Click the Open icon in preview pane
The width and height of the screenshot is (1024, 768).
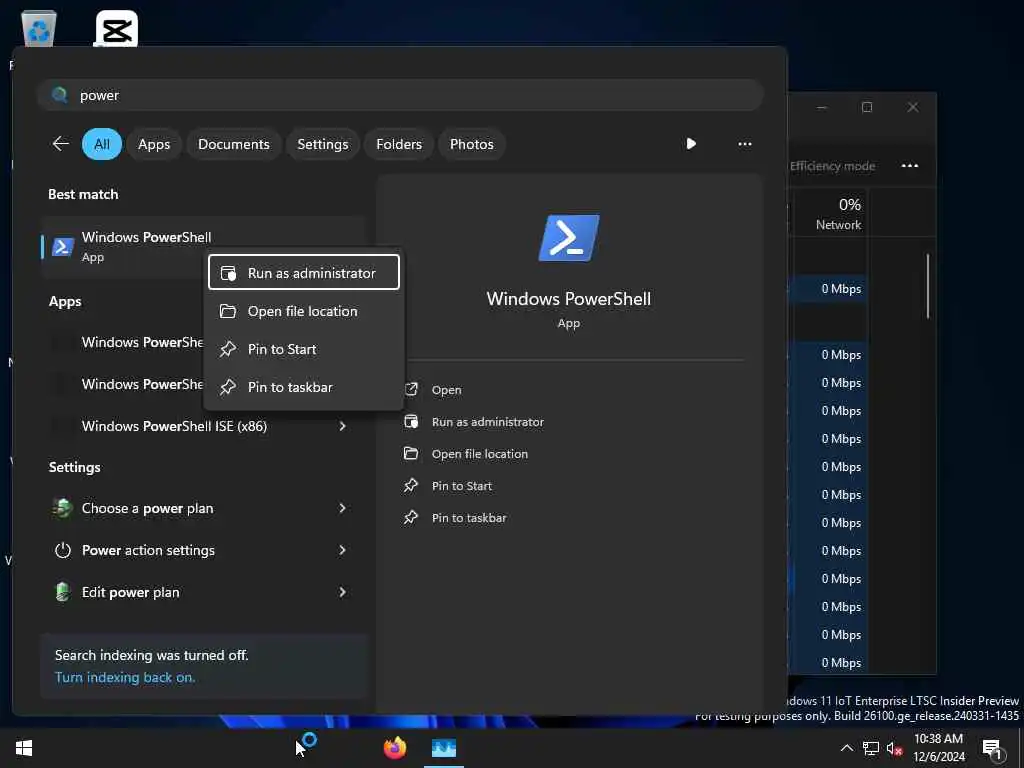pos(411,389)
